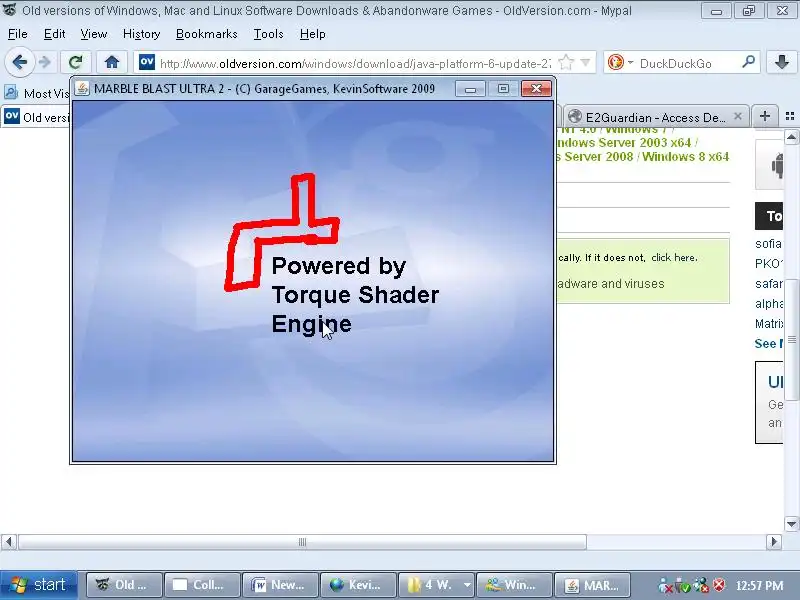Click the 'sofia' link in sidebar
Viewport: 800px width, 600px height.
point(768,244)
